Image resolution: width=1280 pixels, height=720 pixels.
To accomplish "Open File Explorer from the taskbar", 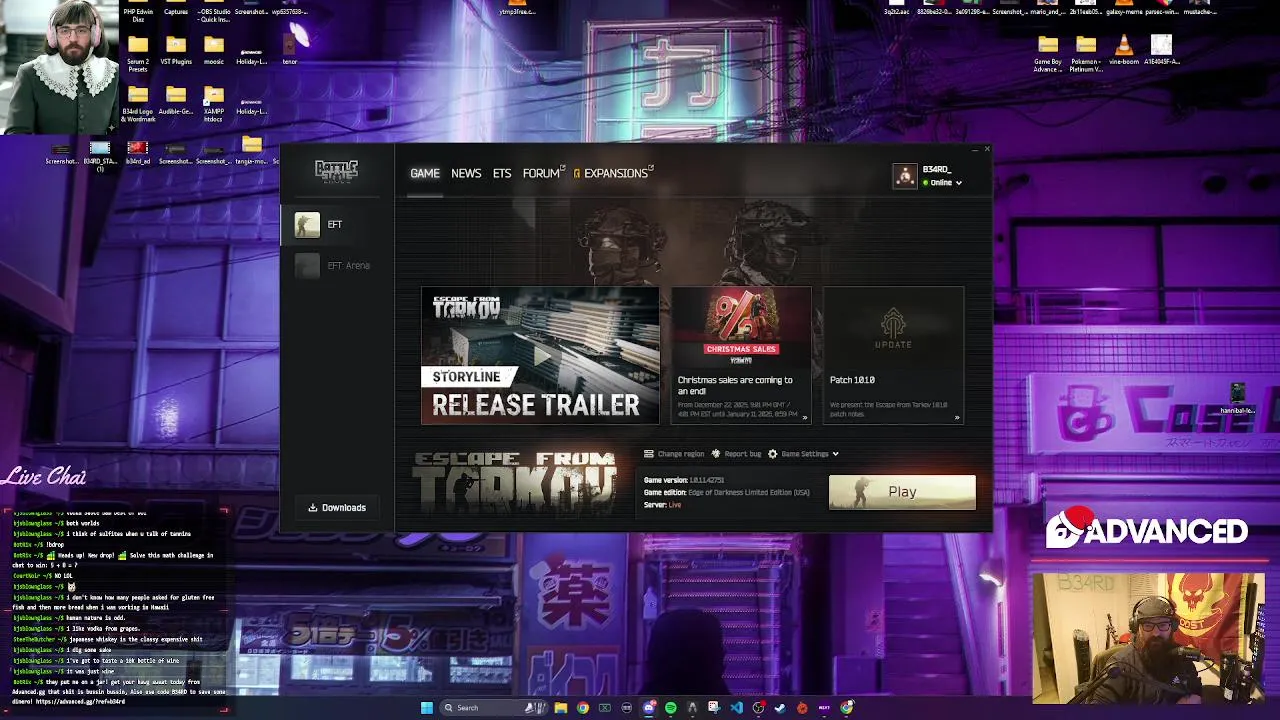I will [x=561, y=708].
